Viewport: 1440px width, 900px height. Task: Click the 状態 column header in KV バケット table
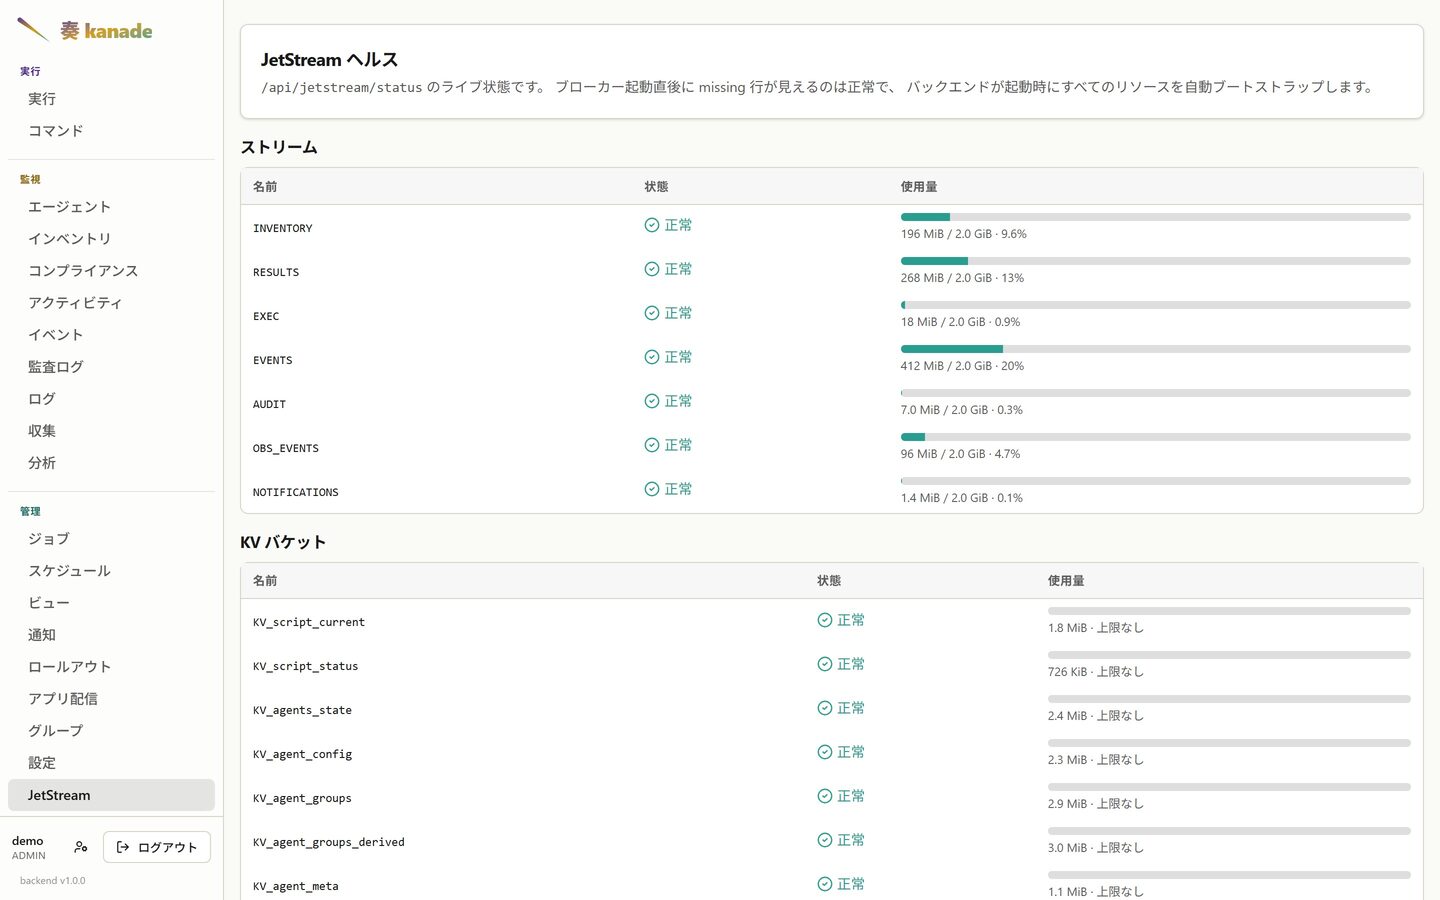click(x=829, y=581)
